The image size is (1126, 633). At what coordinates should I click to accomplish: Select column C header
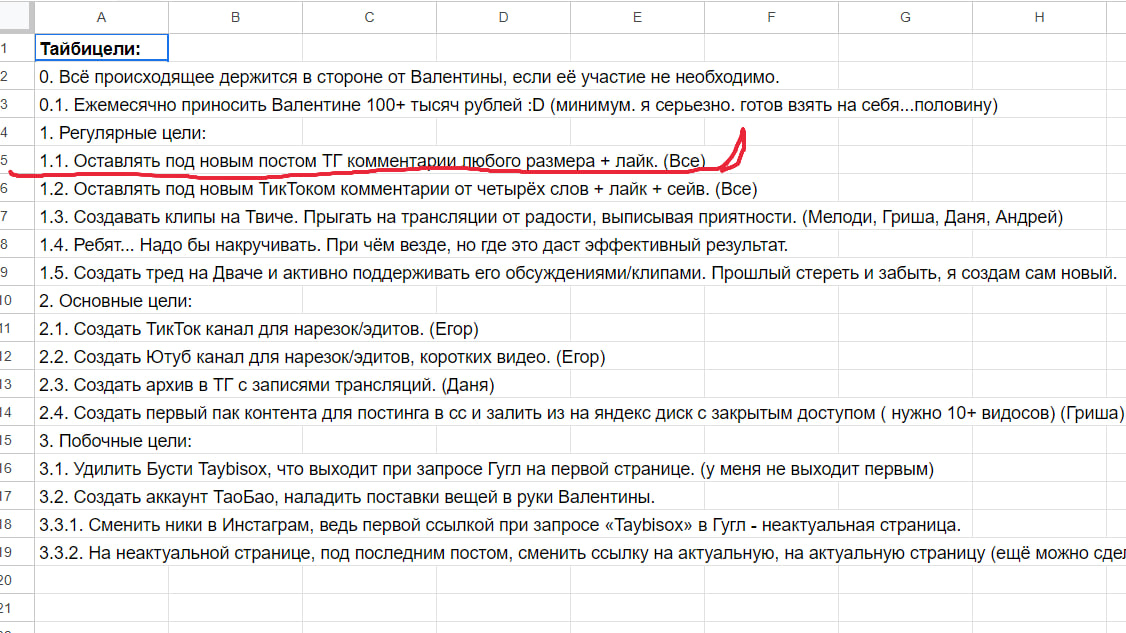[x=369, y=17]
